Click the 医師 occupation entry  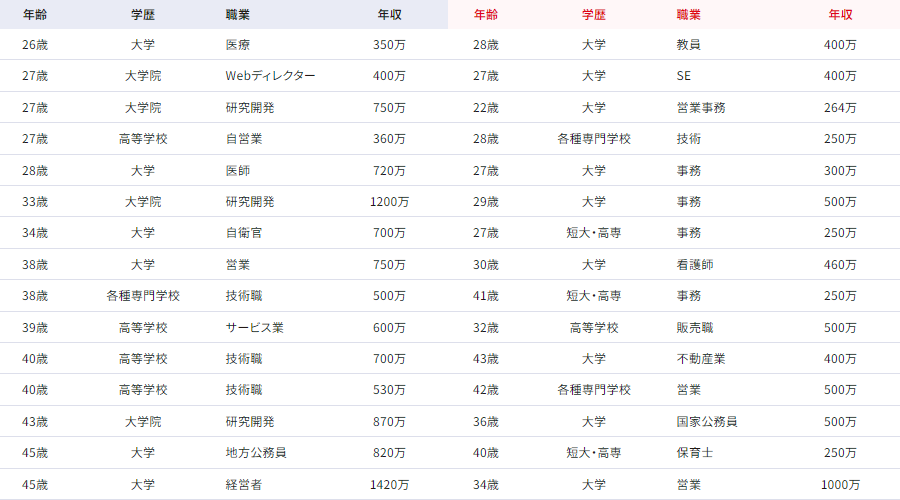238,171
